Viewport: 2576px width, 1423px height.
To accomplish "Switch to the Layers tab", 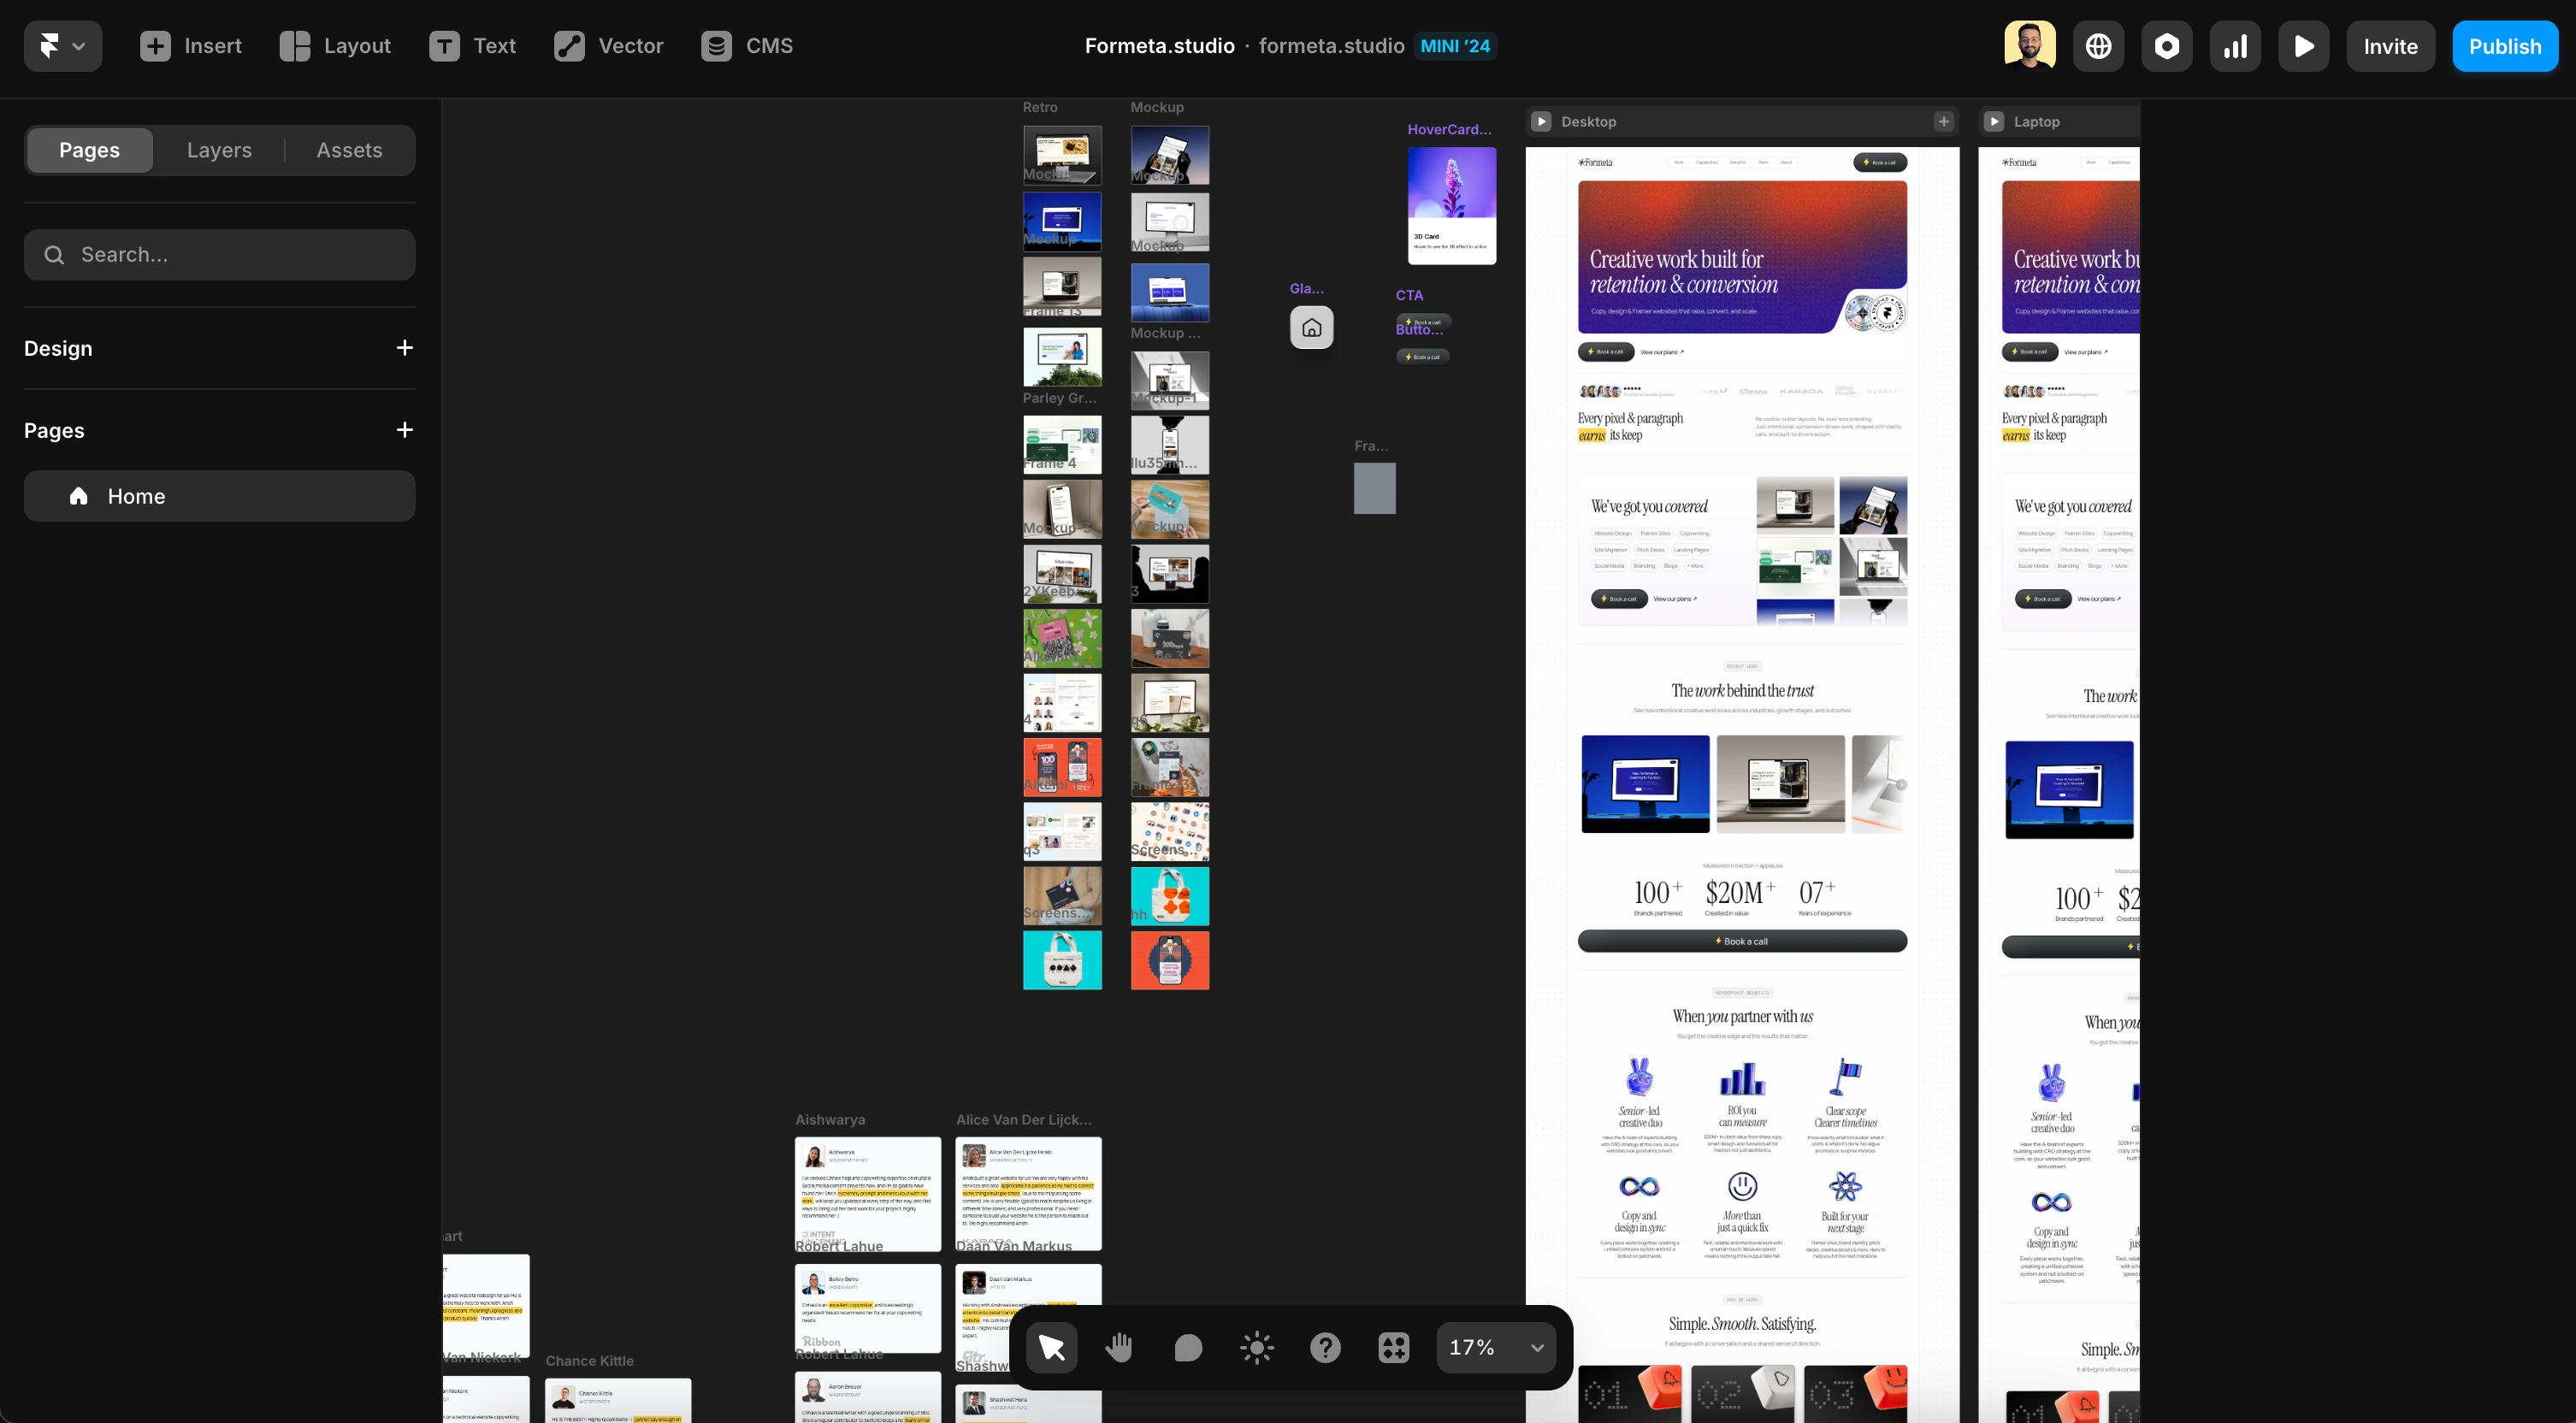I will point(219,150).
